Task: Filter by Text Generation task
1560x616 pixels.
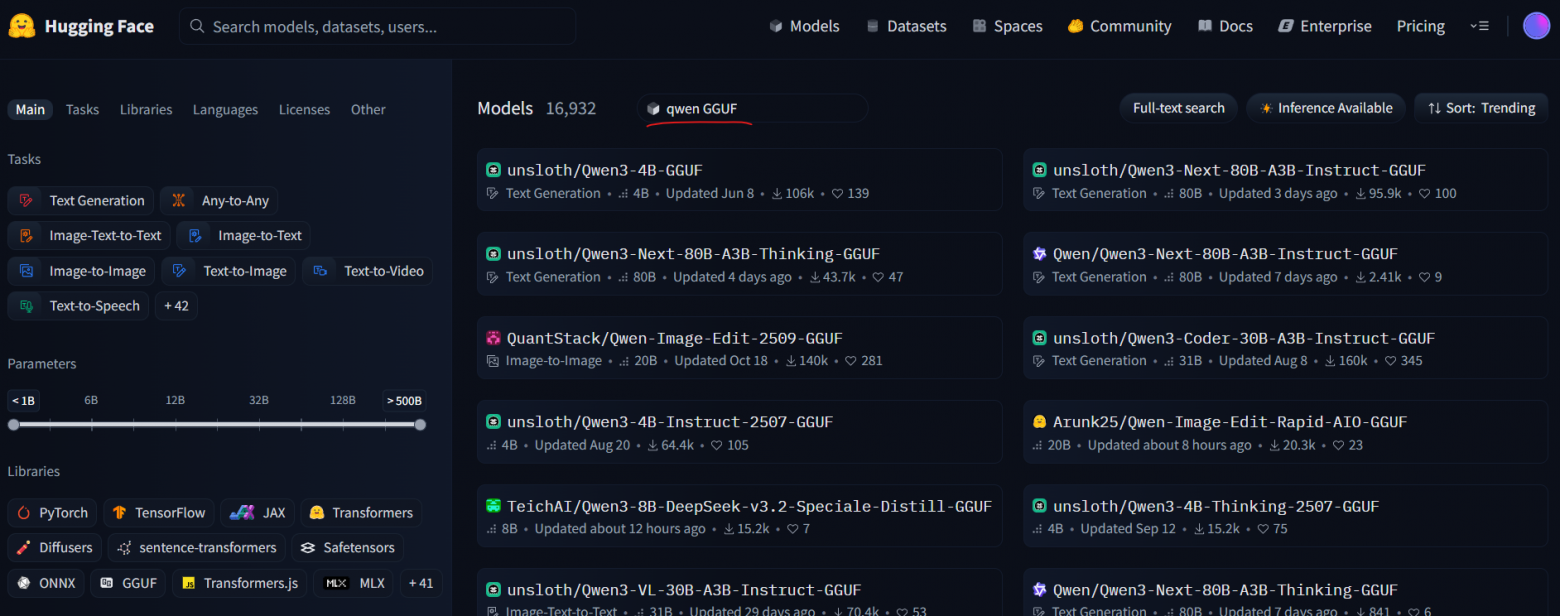Action: click(81, 200)
